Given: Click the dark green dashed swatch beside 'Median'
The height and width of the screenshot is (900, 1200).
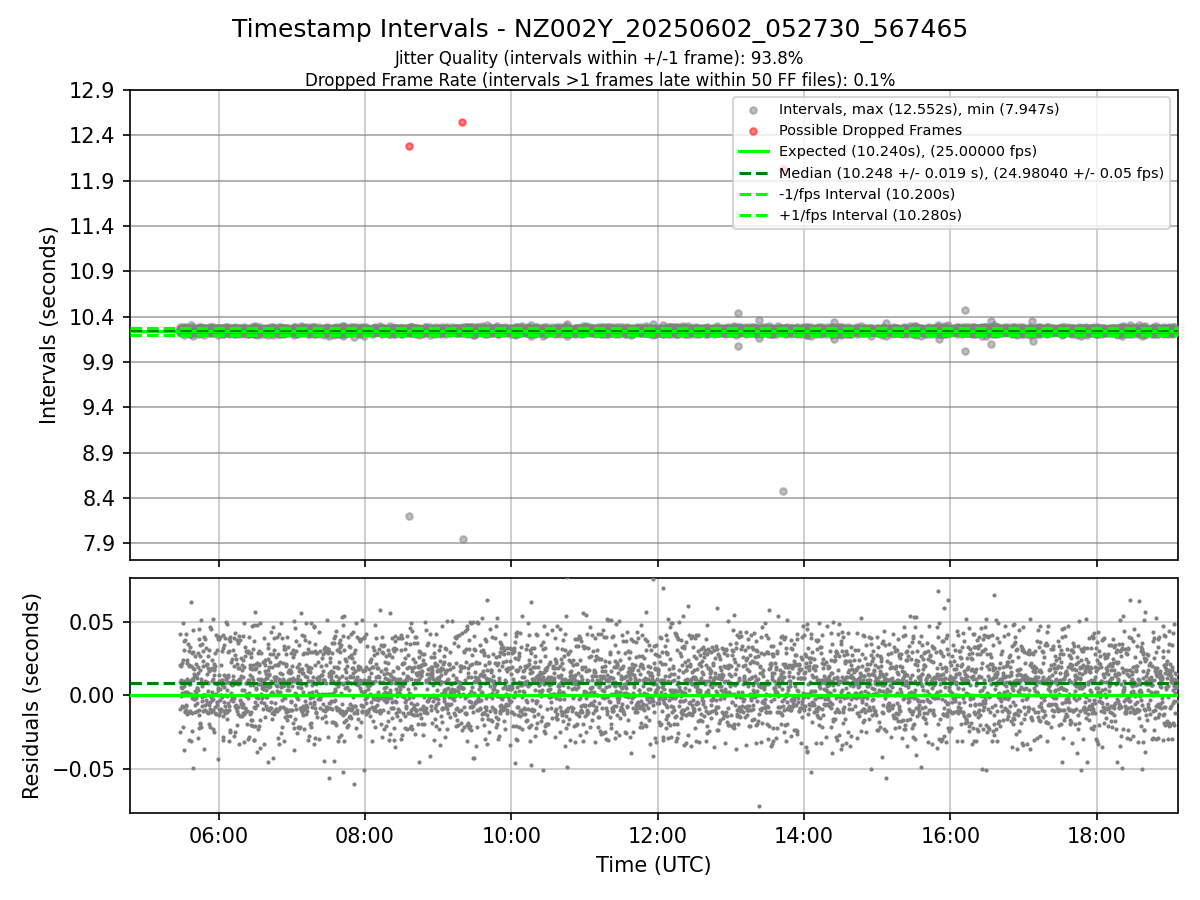Looking at the screenshot, I should (x=754, y=173).
